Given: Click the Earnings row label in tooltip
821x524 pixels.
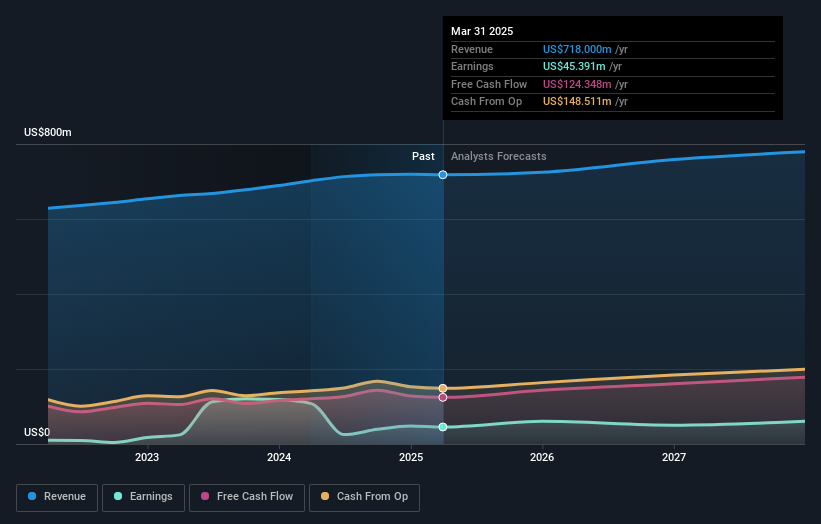Looking at the screenshot, I should pos(472,66).
